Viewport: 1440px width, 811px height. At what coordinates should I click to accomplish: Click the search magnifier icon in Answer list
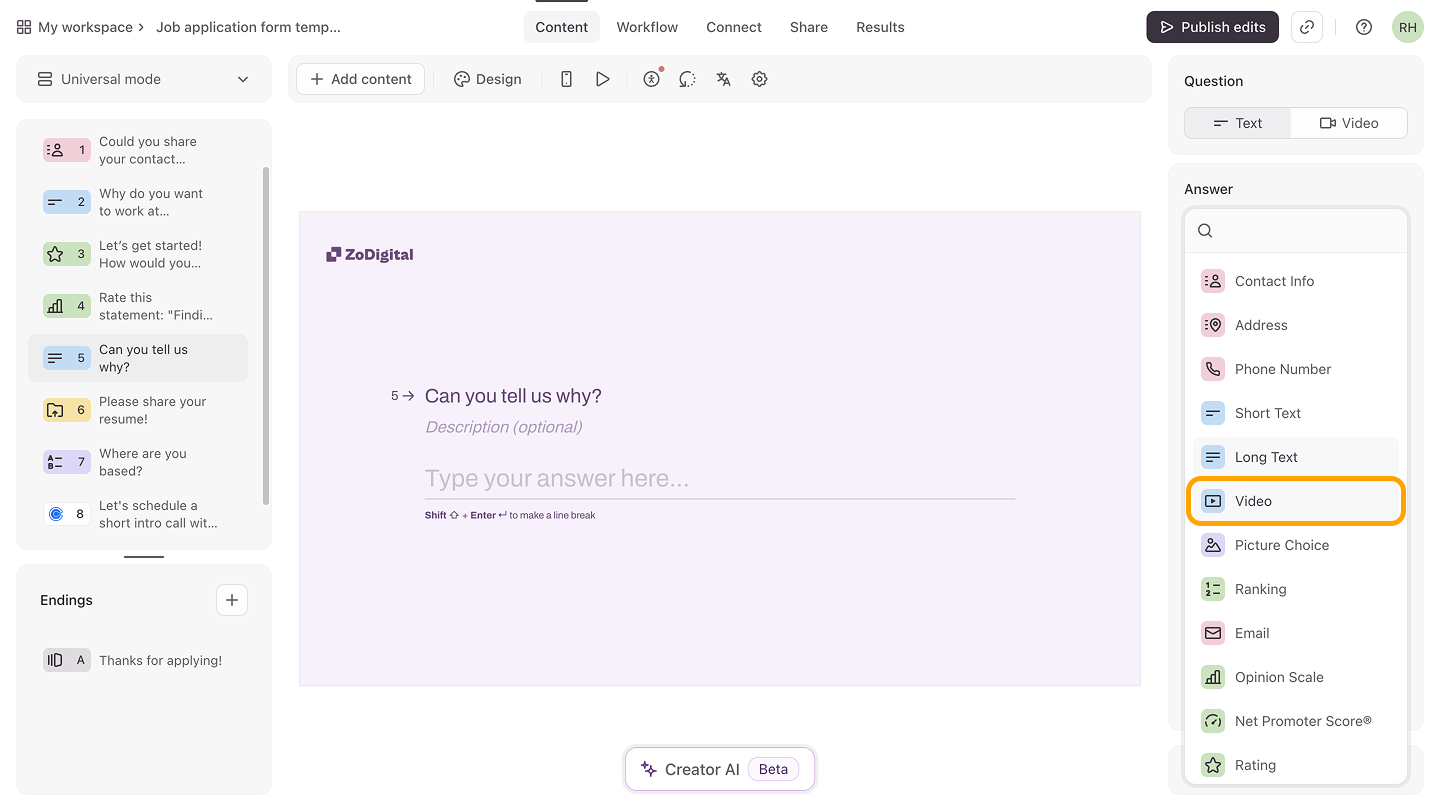tap(1205, 230)
